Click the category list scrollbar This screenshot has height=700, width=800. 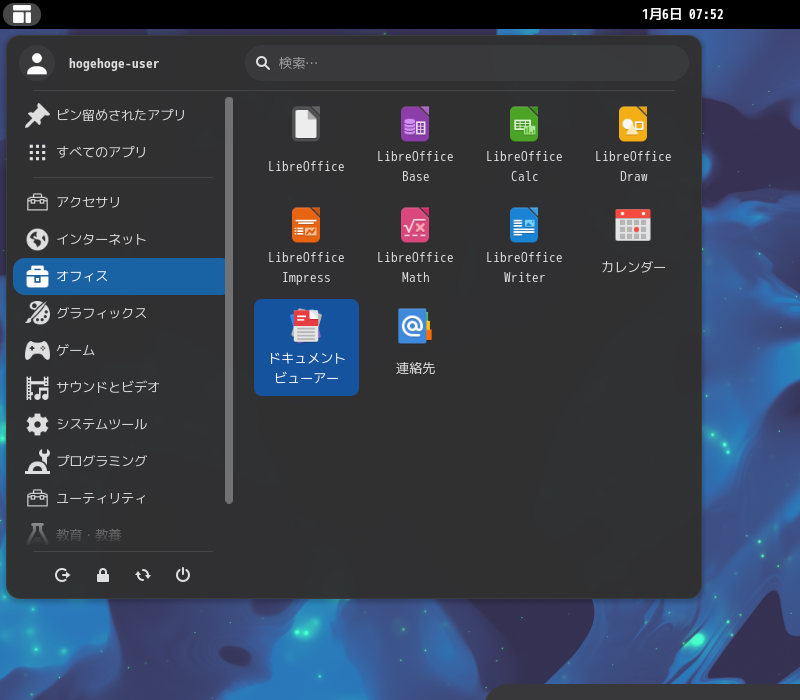229,301
